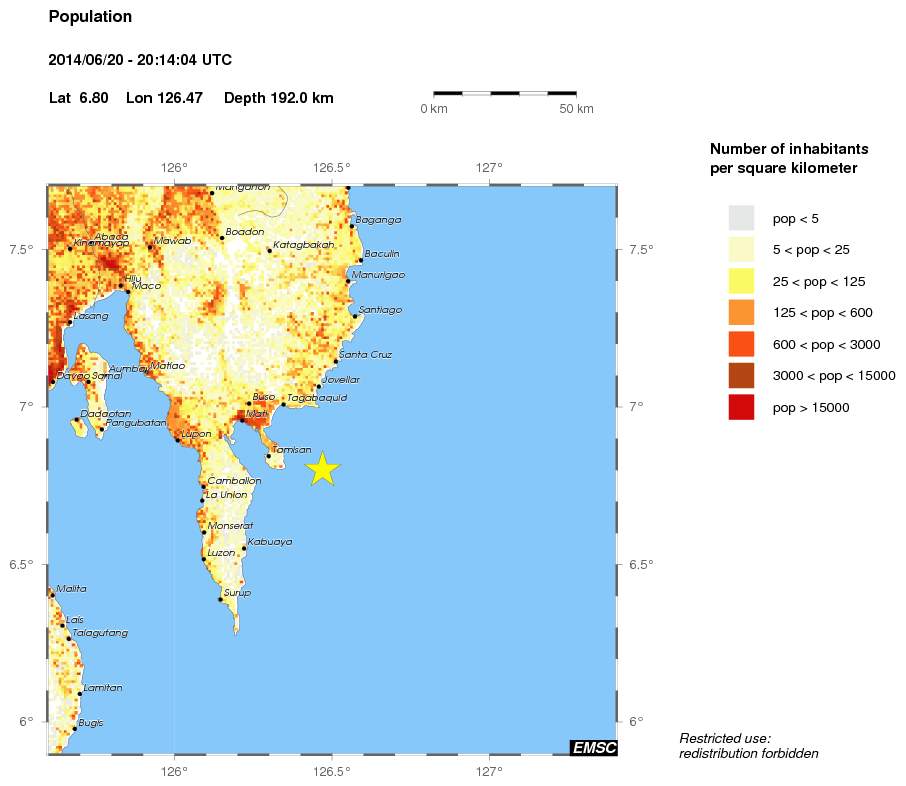Screen dimensions: 906x786
Task: Click the Depth 192.0 km label
Action: 279,98
